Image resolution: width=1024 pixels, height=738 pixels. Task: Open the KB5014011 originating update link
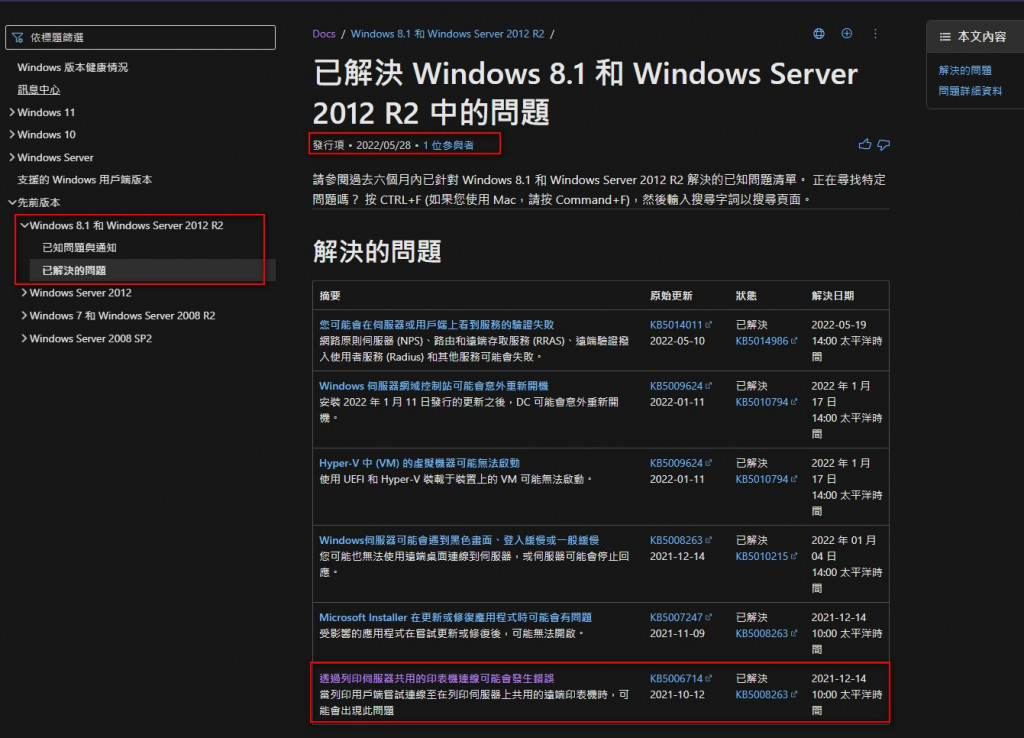click(680, 325)
